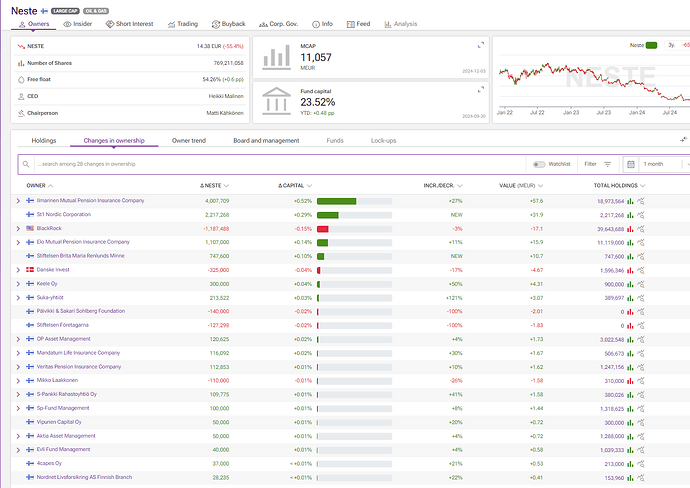This screenshot has height=488, width=690.
Task: Sort by Total Holdings column
Action: [616, 186]
